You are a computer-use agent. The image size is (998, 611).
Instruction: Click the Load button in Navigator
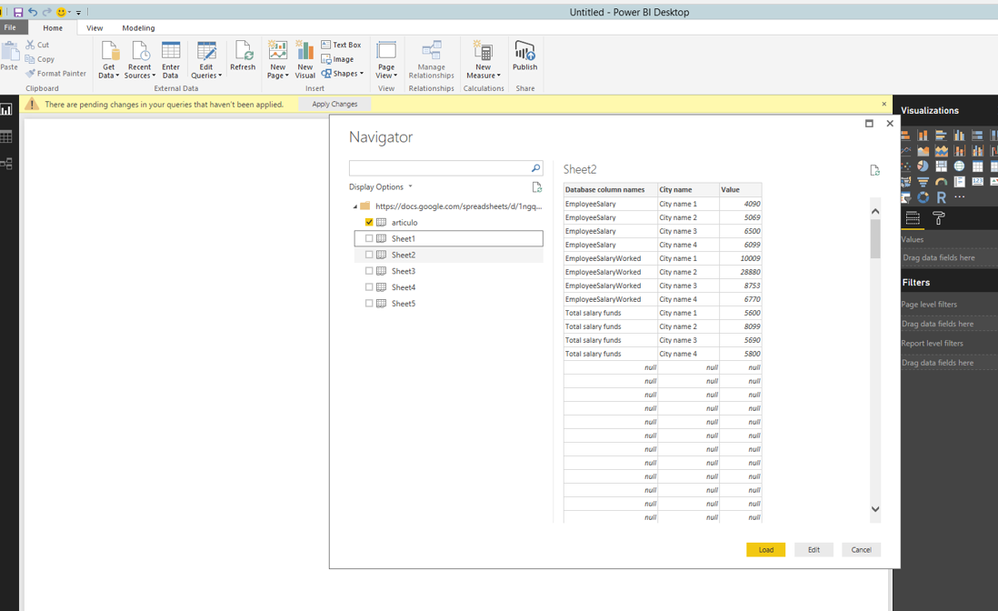pyautogui.click(x=766, y=550)
